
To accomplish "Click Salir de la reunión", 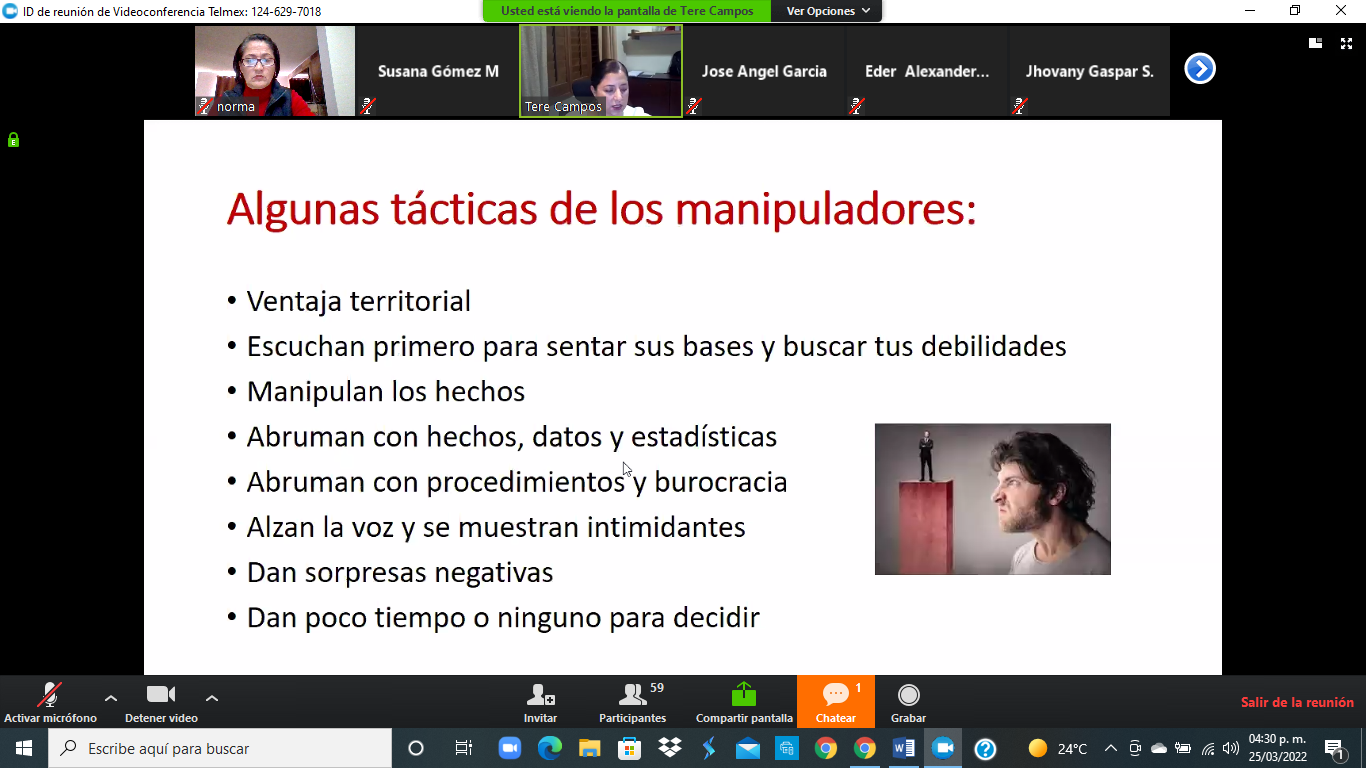I will (x=1297, y=702).
